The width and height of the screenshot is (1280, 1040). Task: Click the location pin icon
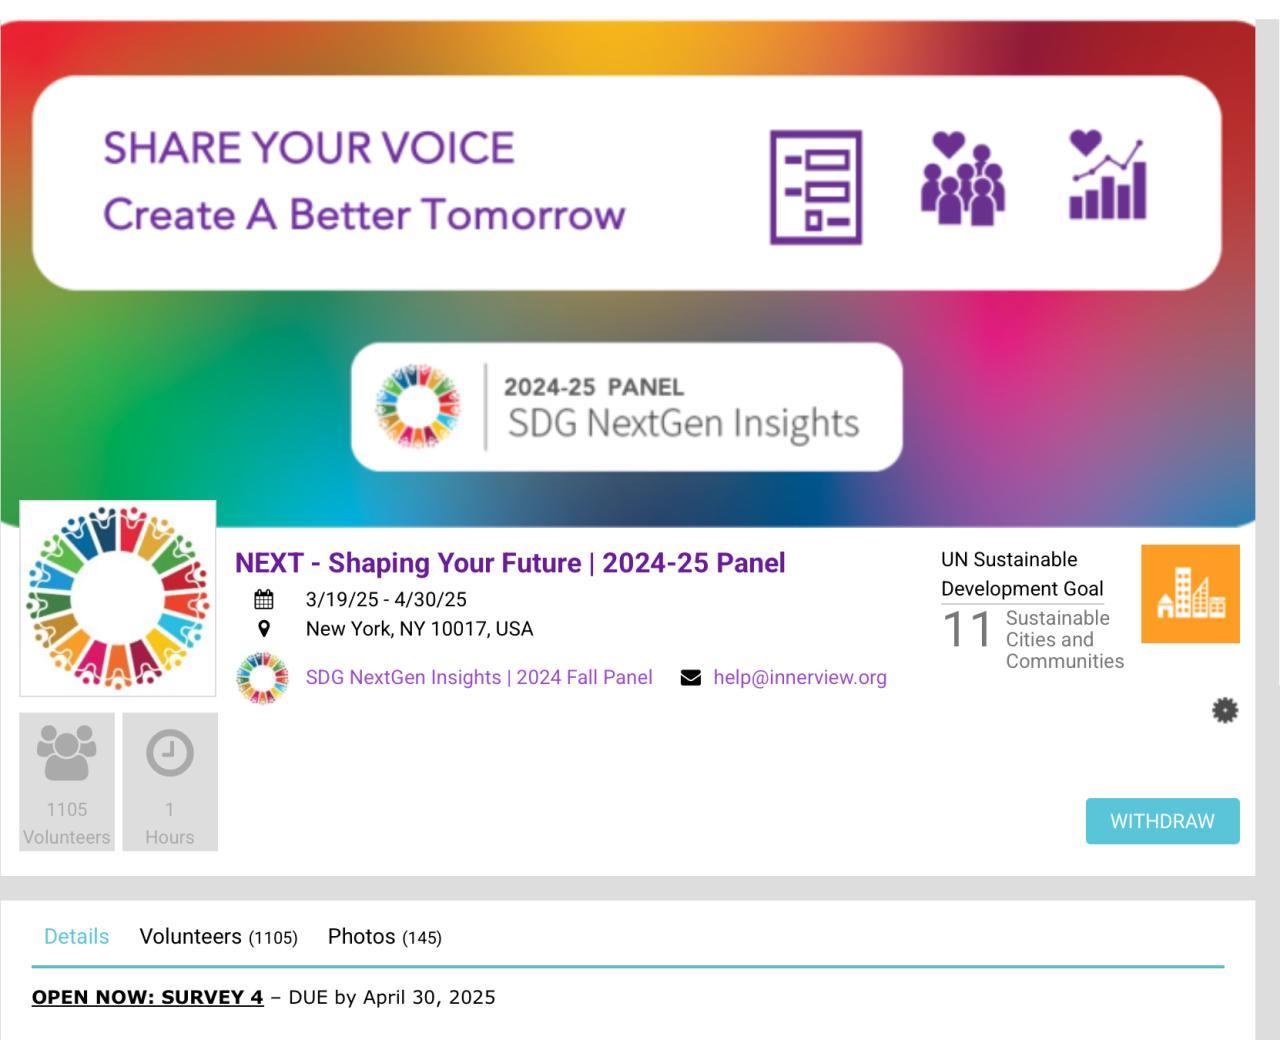click(x=264, y=629)
